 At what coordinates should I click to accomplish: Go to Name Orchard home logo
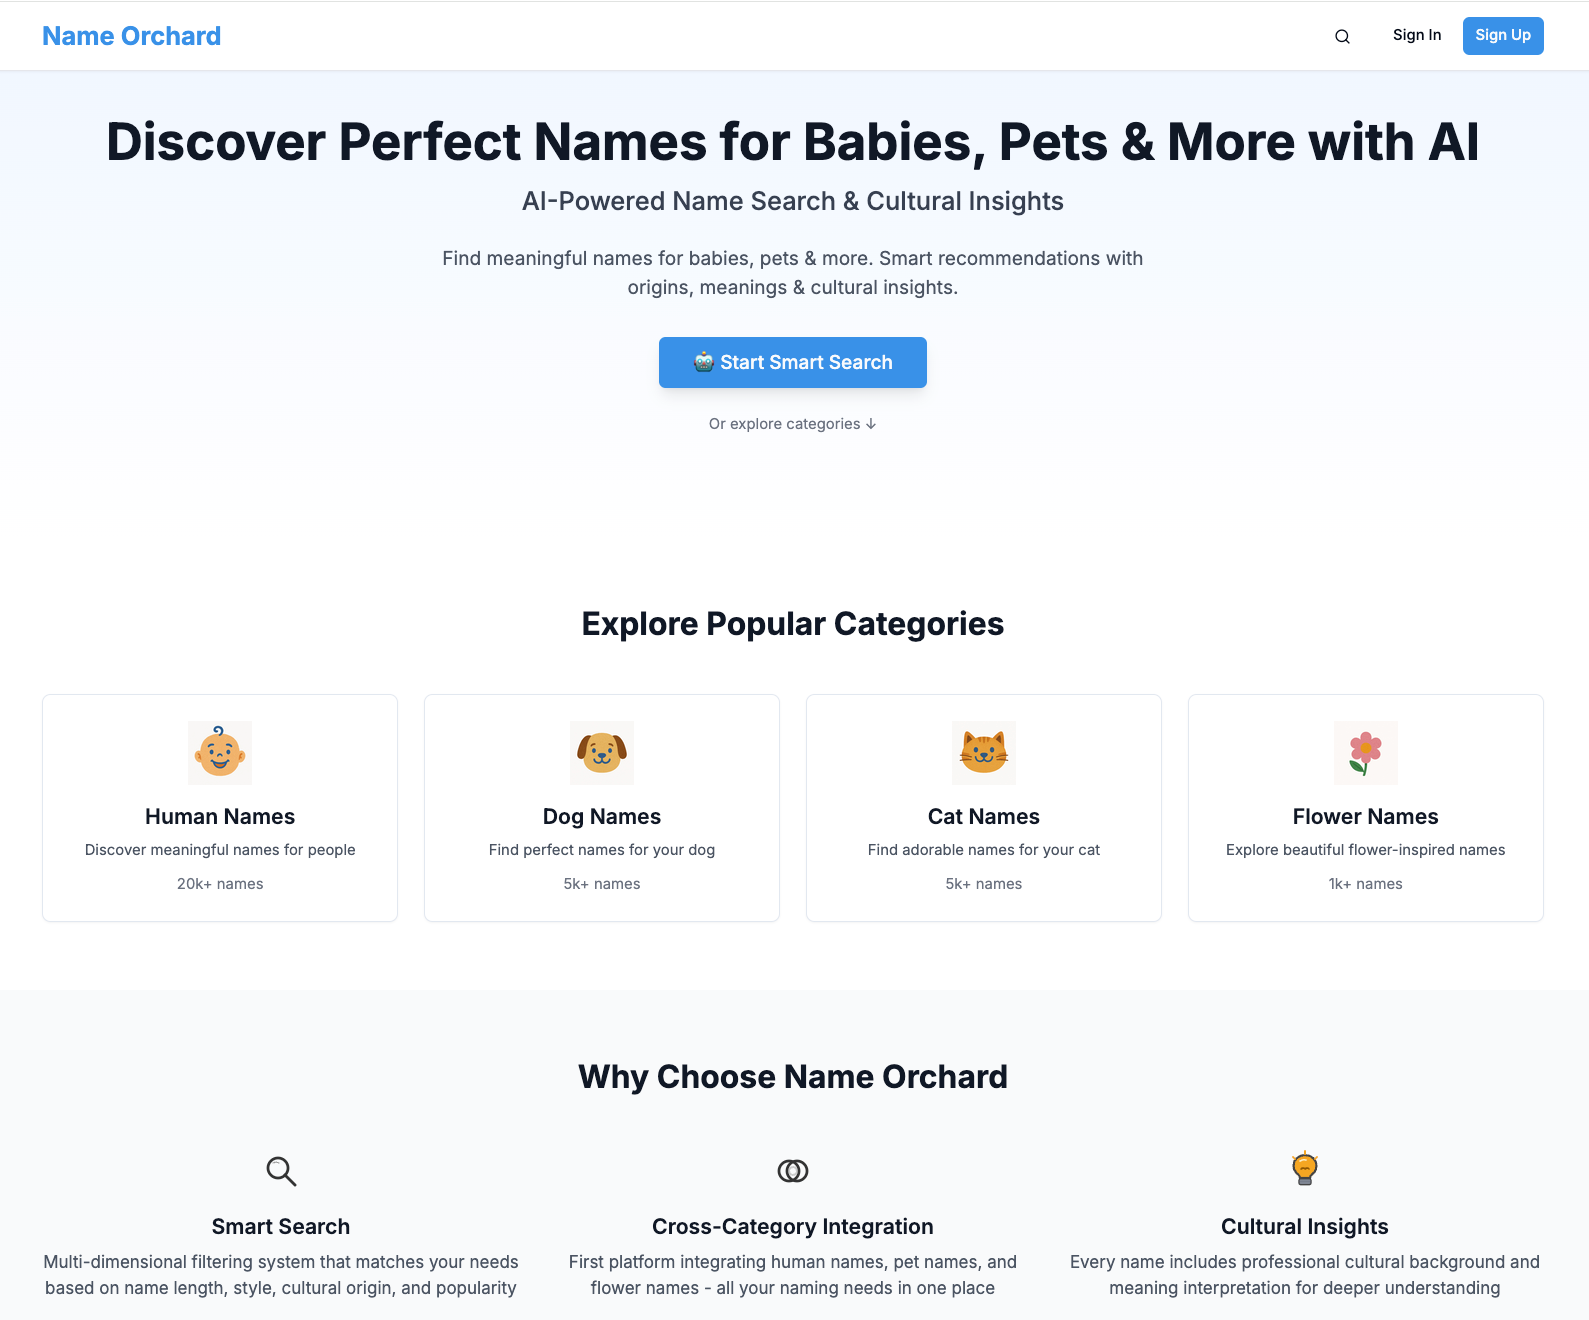[x=132, y=36]
